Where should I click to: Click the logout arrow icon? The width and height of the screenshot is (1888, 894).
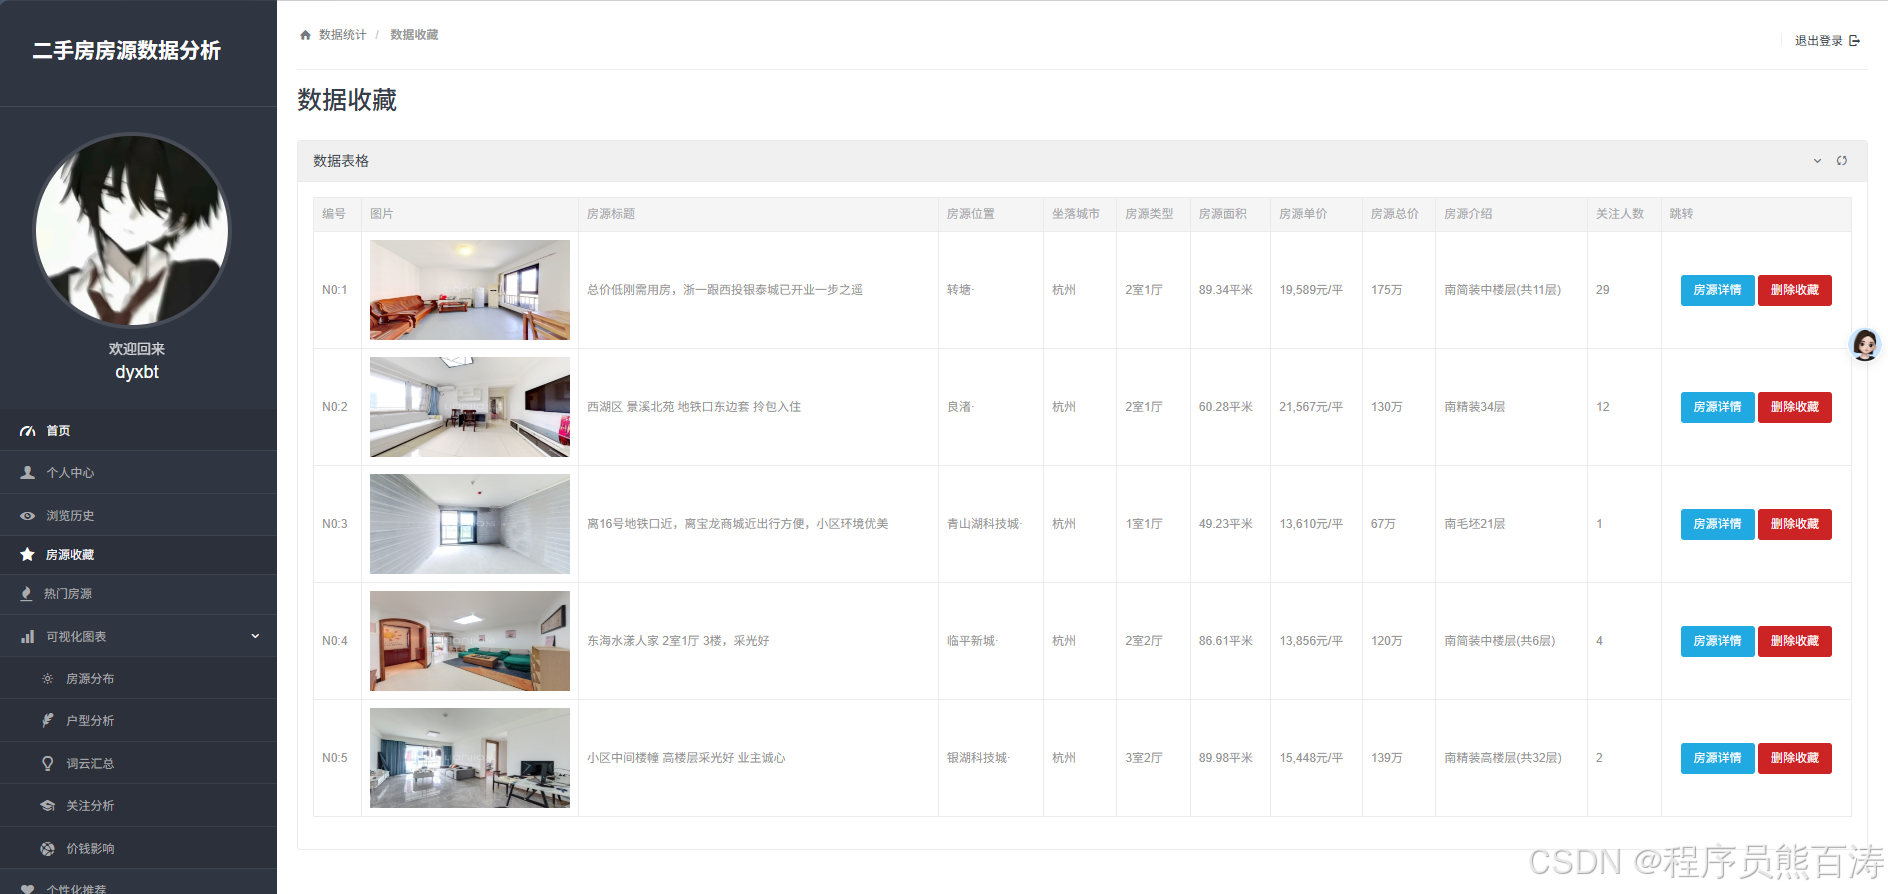(1854, 41)
